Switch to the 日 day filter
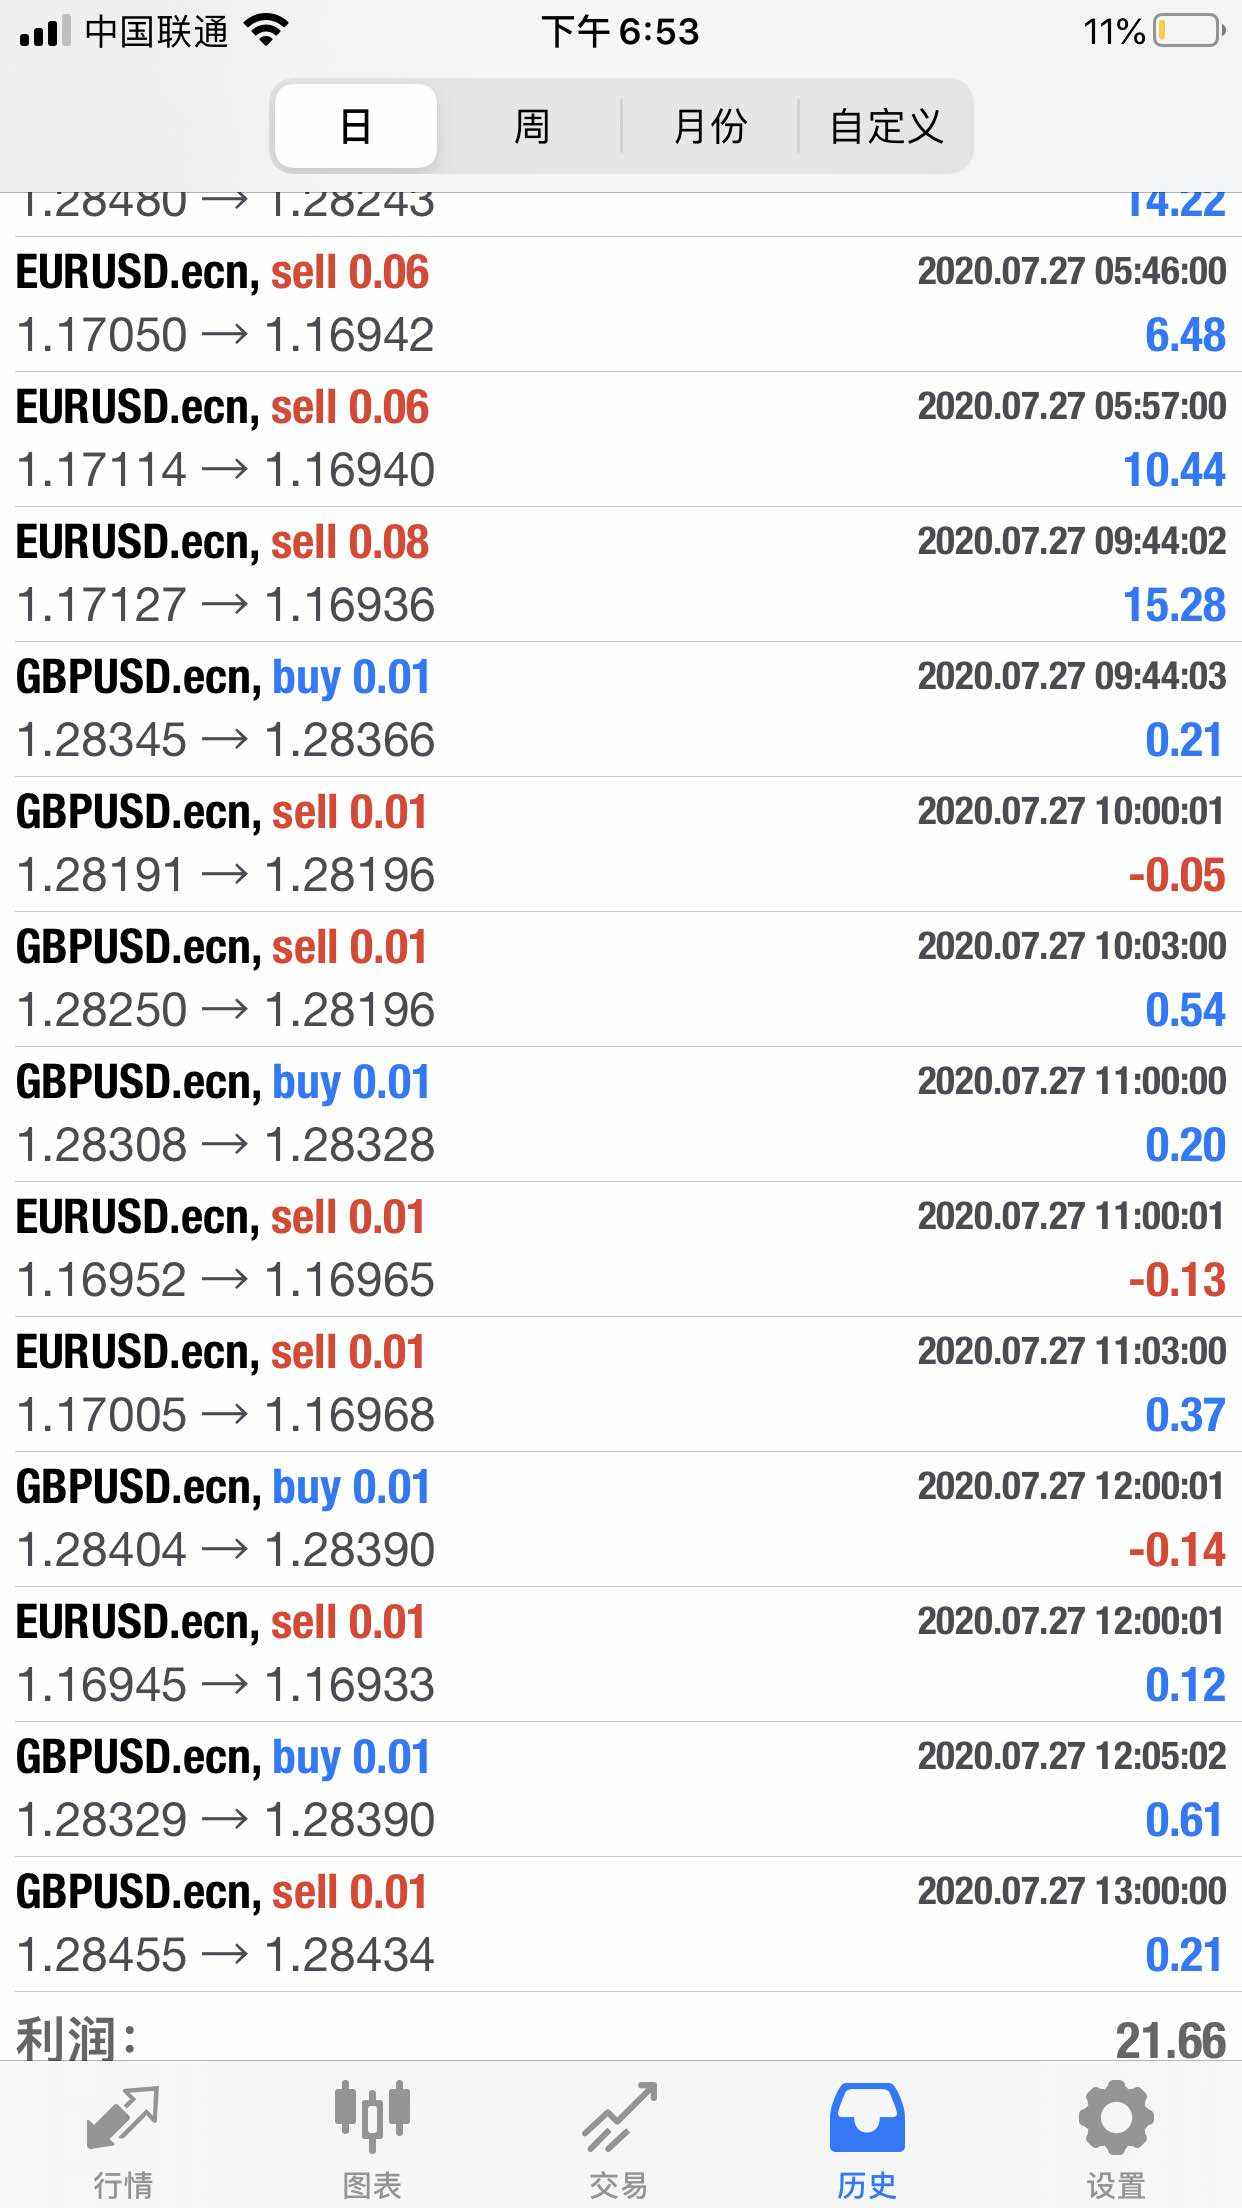 (355, 127)
